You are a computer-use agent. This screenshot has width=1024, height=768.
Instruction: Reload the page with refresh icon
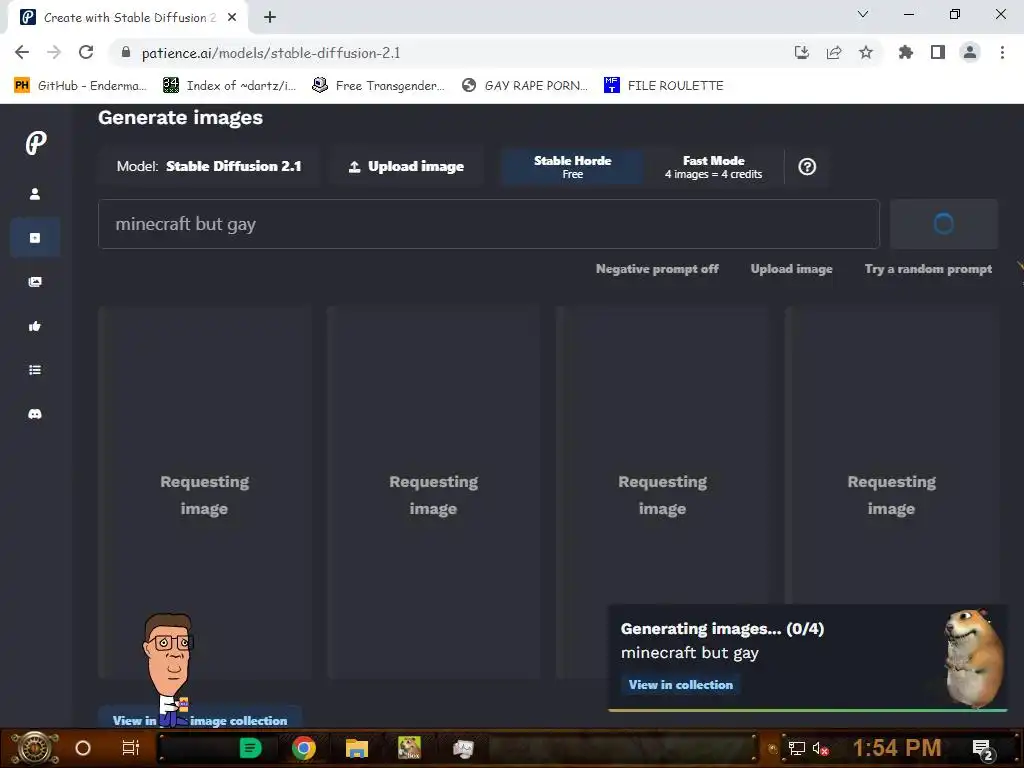click(86, 52)
